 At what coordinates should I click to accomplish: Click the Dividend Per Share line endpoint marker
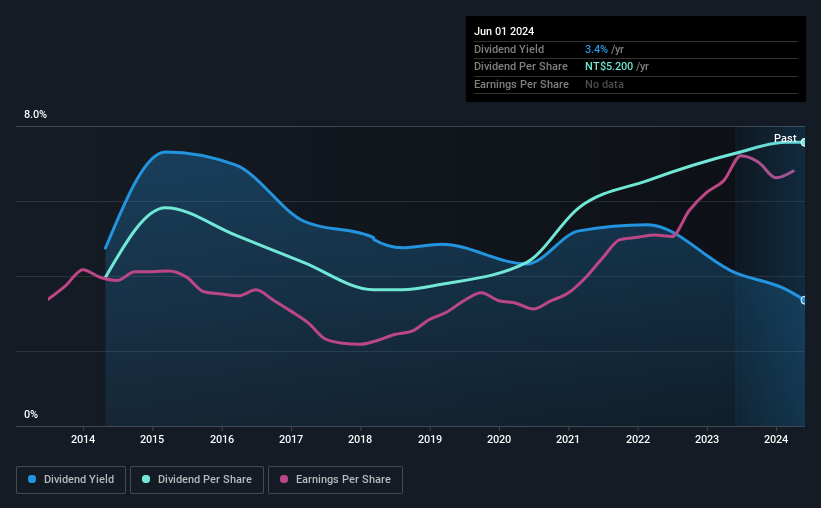click(804, 142)
